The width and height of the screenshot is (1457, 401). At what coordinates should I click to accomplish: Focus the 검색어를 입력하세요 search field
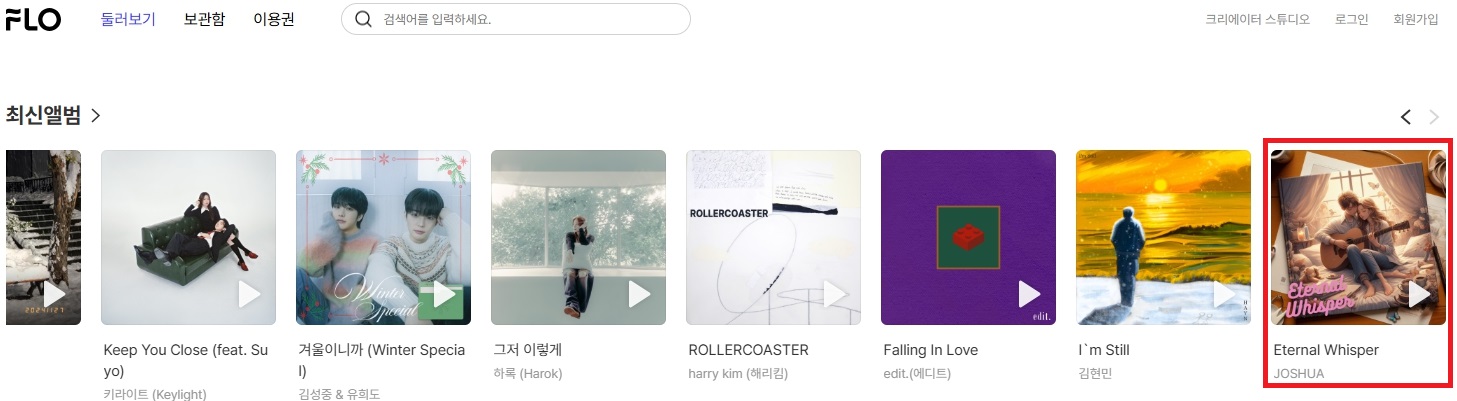click(x=516, y=19)
